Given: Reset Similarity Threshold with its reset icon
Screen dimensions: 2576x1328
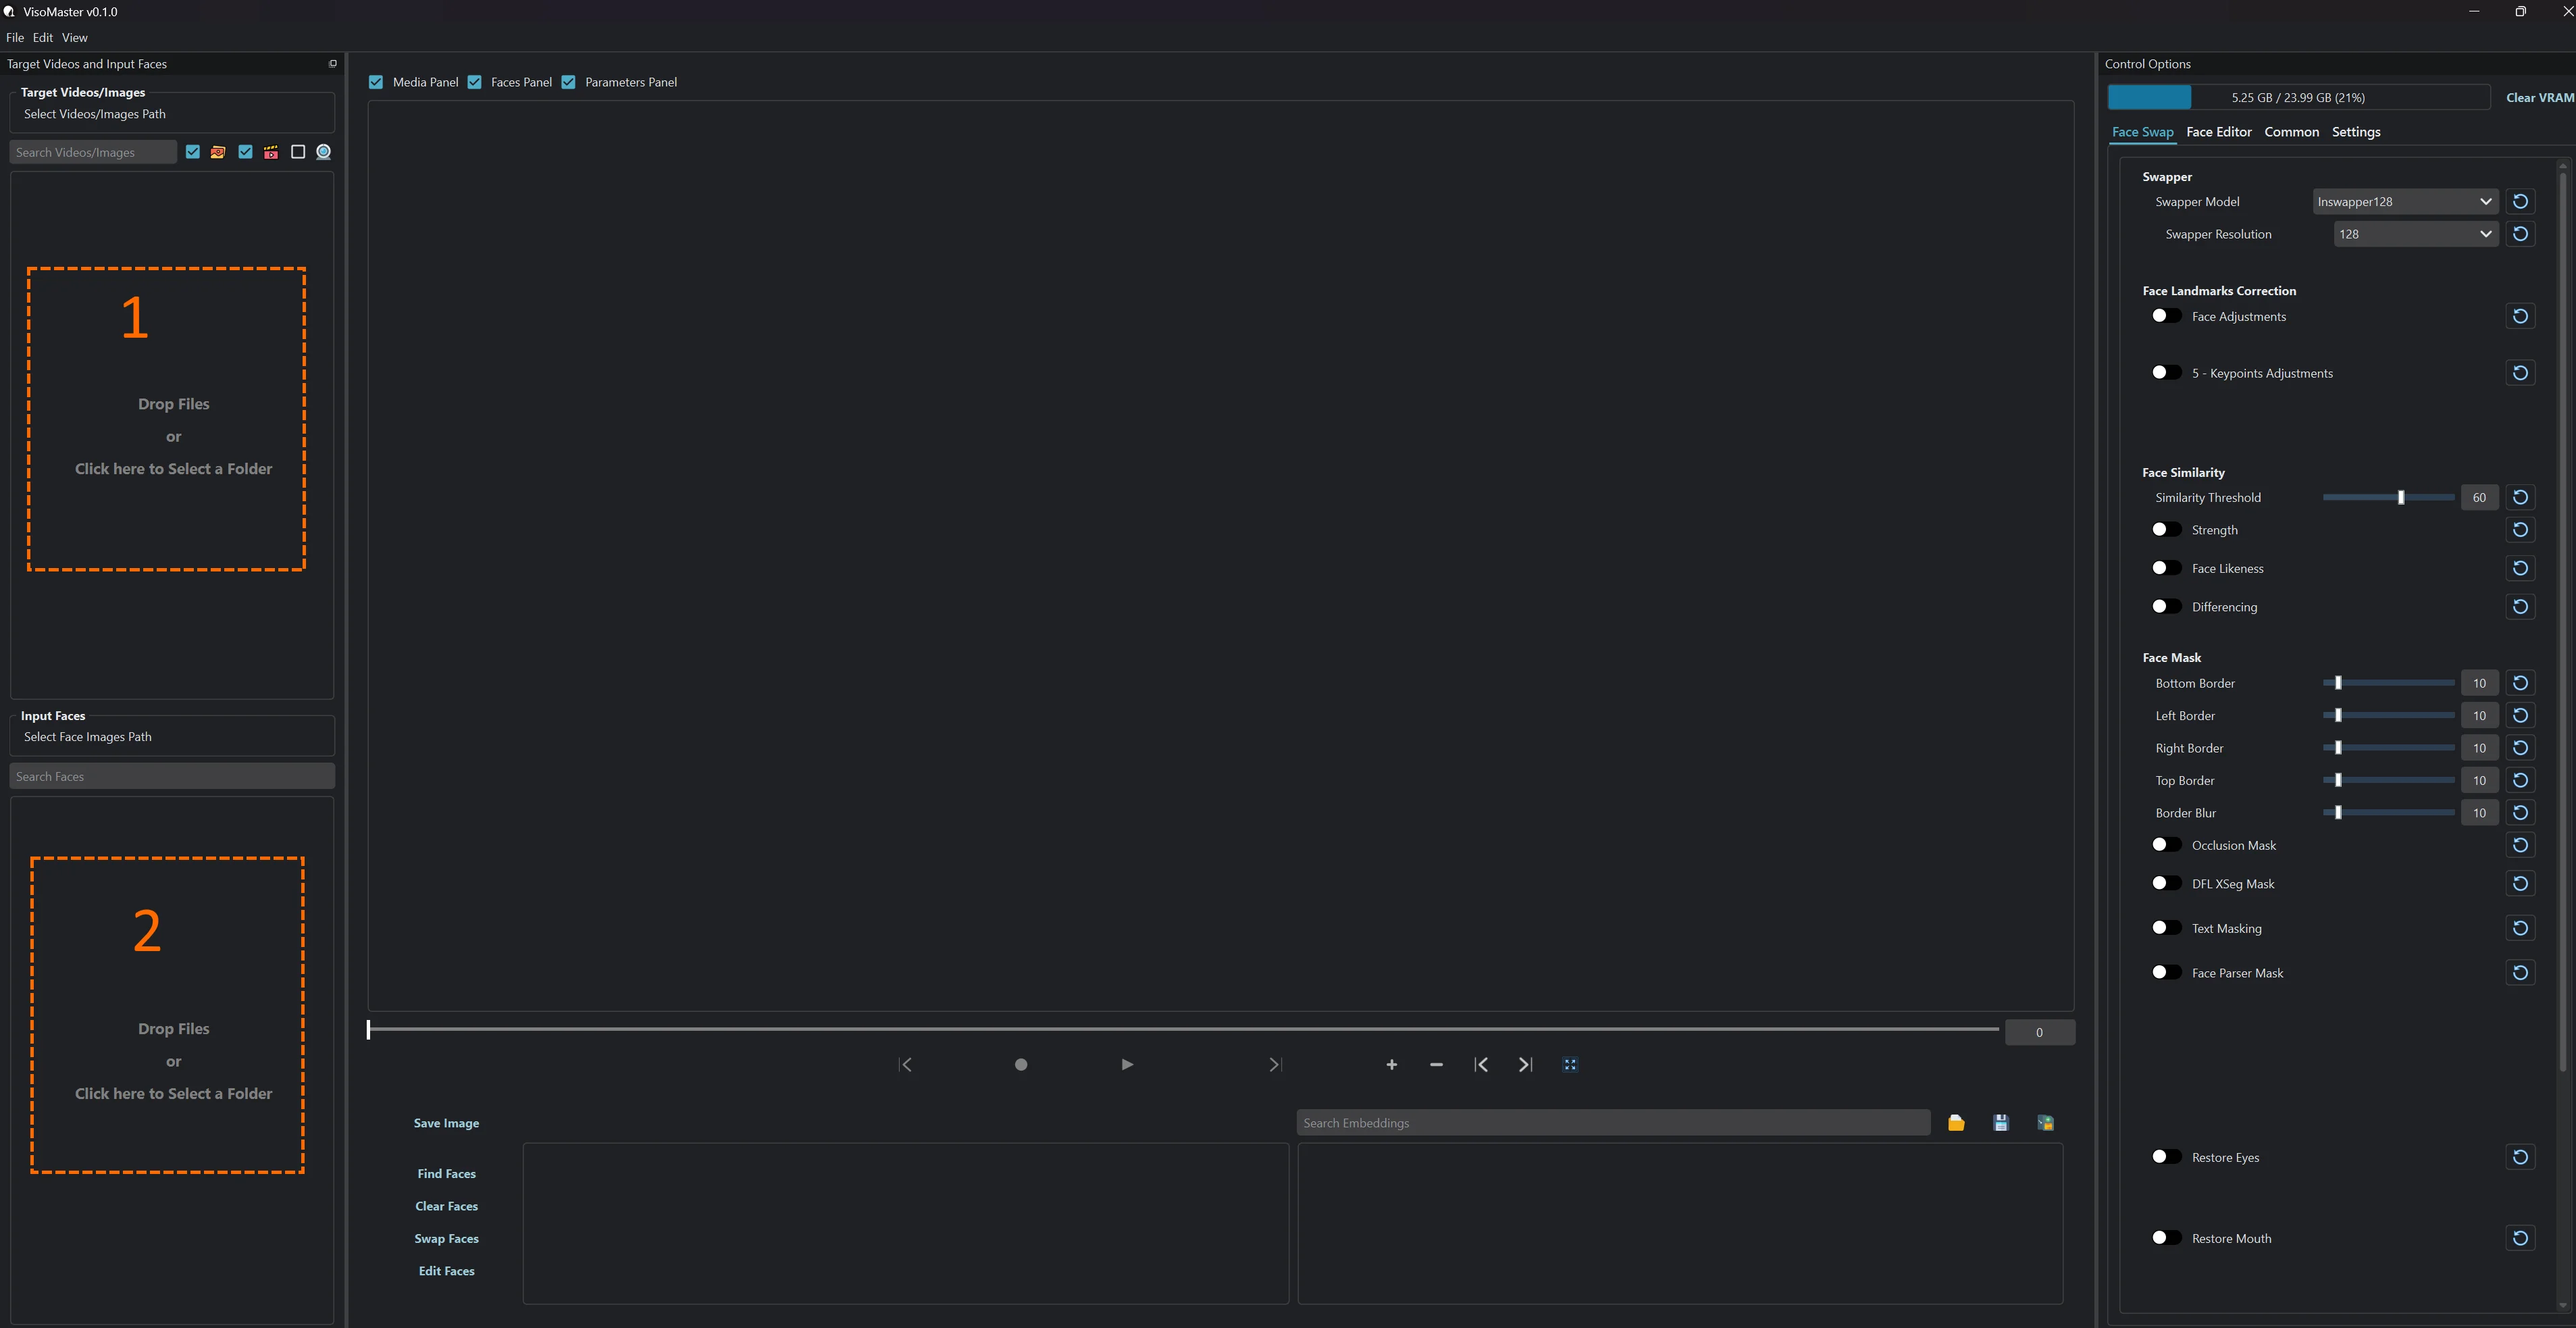Looking at the screenshot, I should tap(2520, 497).
